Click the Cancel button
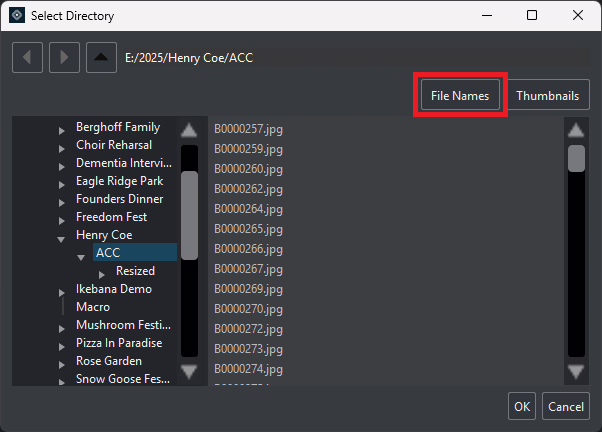Image resolution: width=602 pixels, height=432 pixels. (x=566, y=406)
